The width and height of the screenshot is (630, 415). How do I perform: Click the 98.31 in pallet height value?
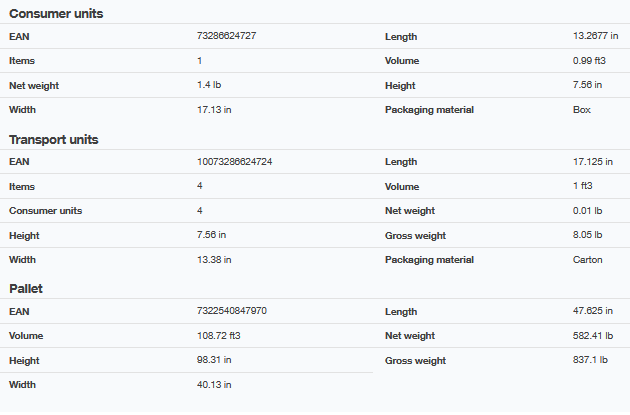pyautogui.click(x=214, y=360)
